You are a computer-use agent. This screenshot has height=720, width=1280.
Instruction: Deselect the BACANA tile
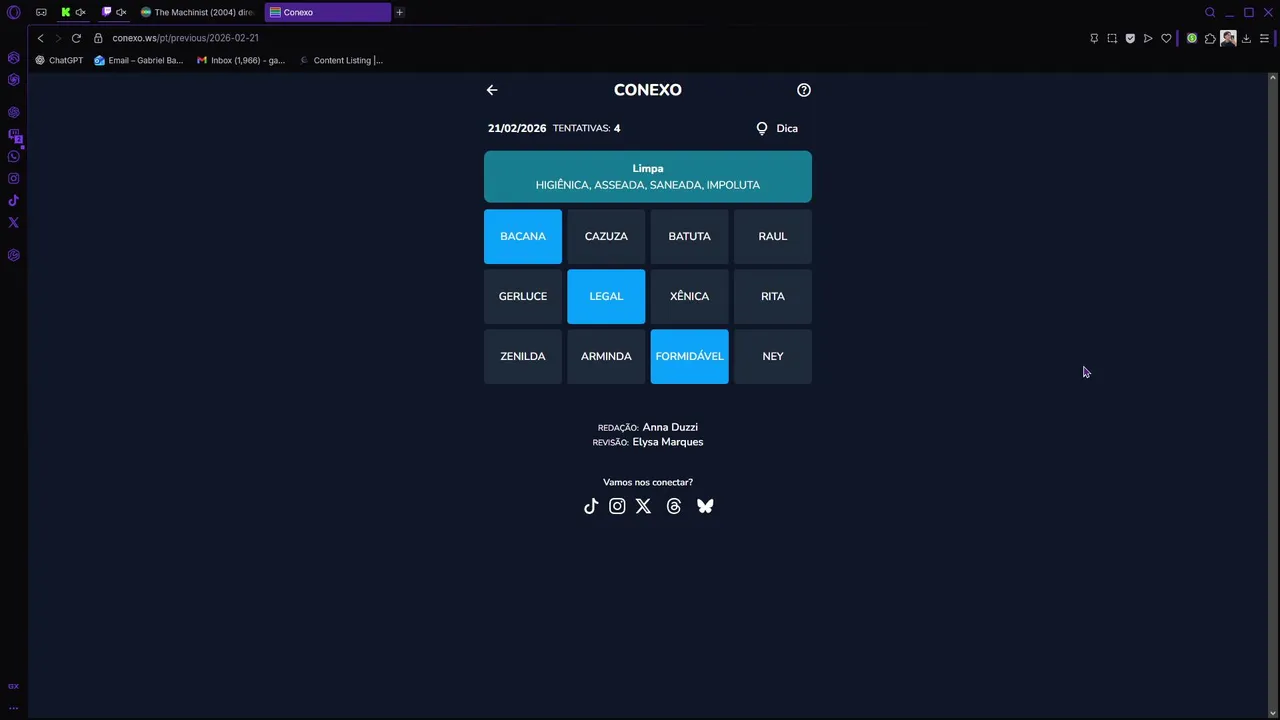pos(523,236)
